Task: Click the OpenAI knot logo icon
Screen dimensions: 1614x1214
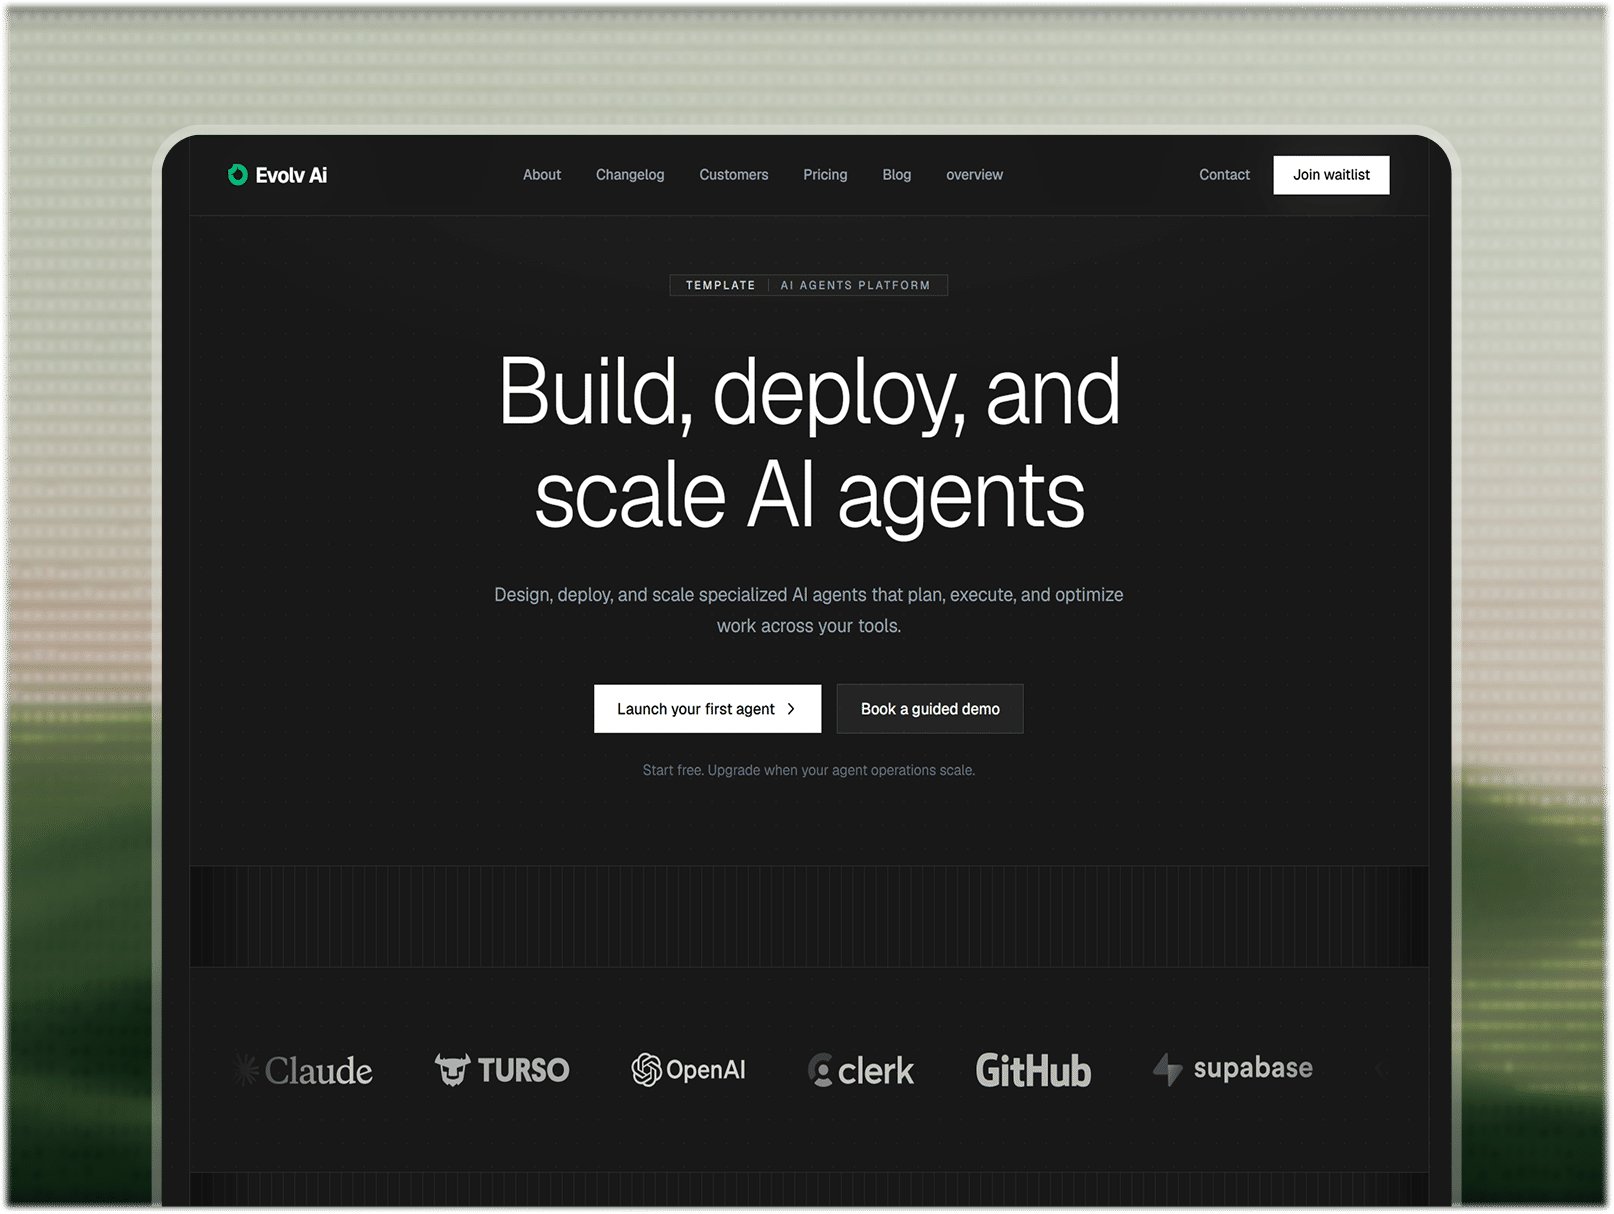Action: click(646, 1070)
